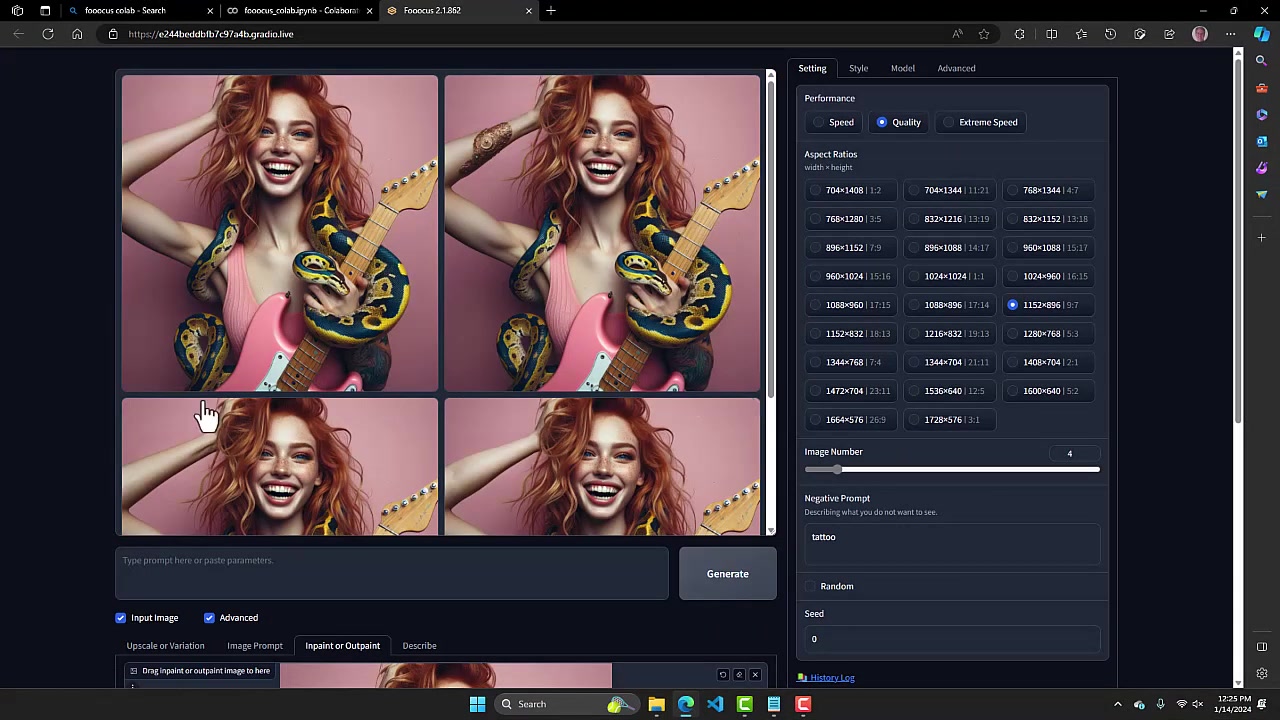Open Edge settings and more ellipsis

tap(1232, 34)
